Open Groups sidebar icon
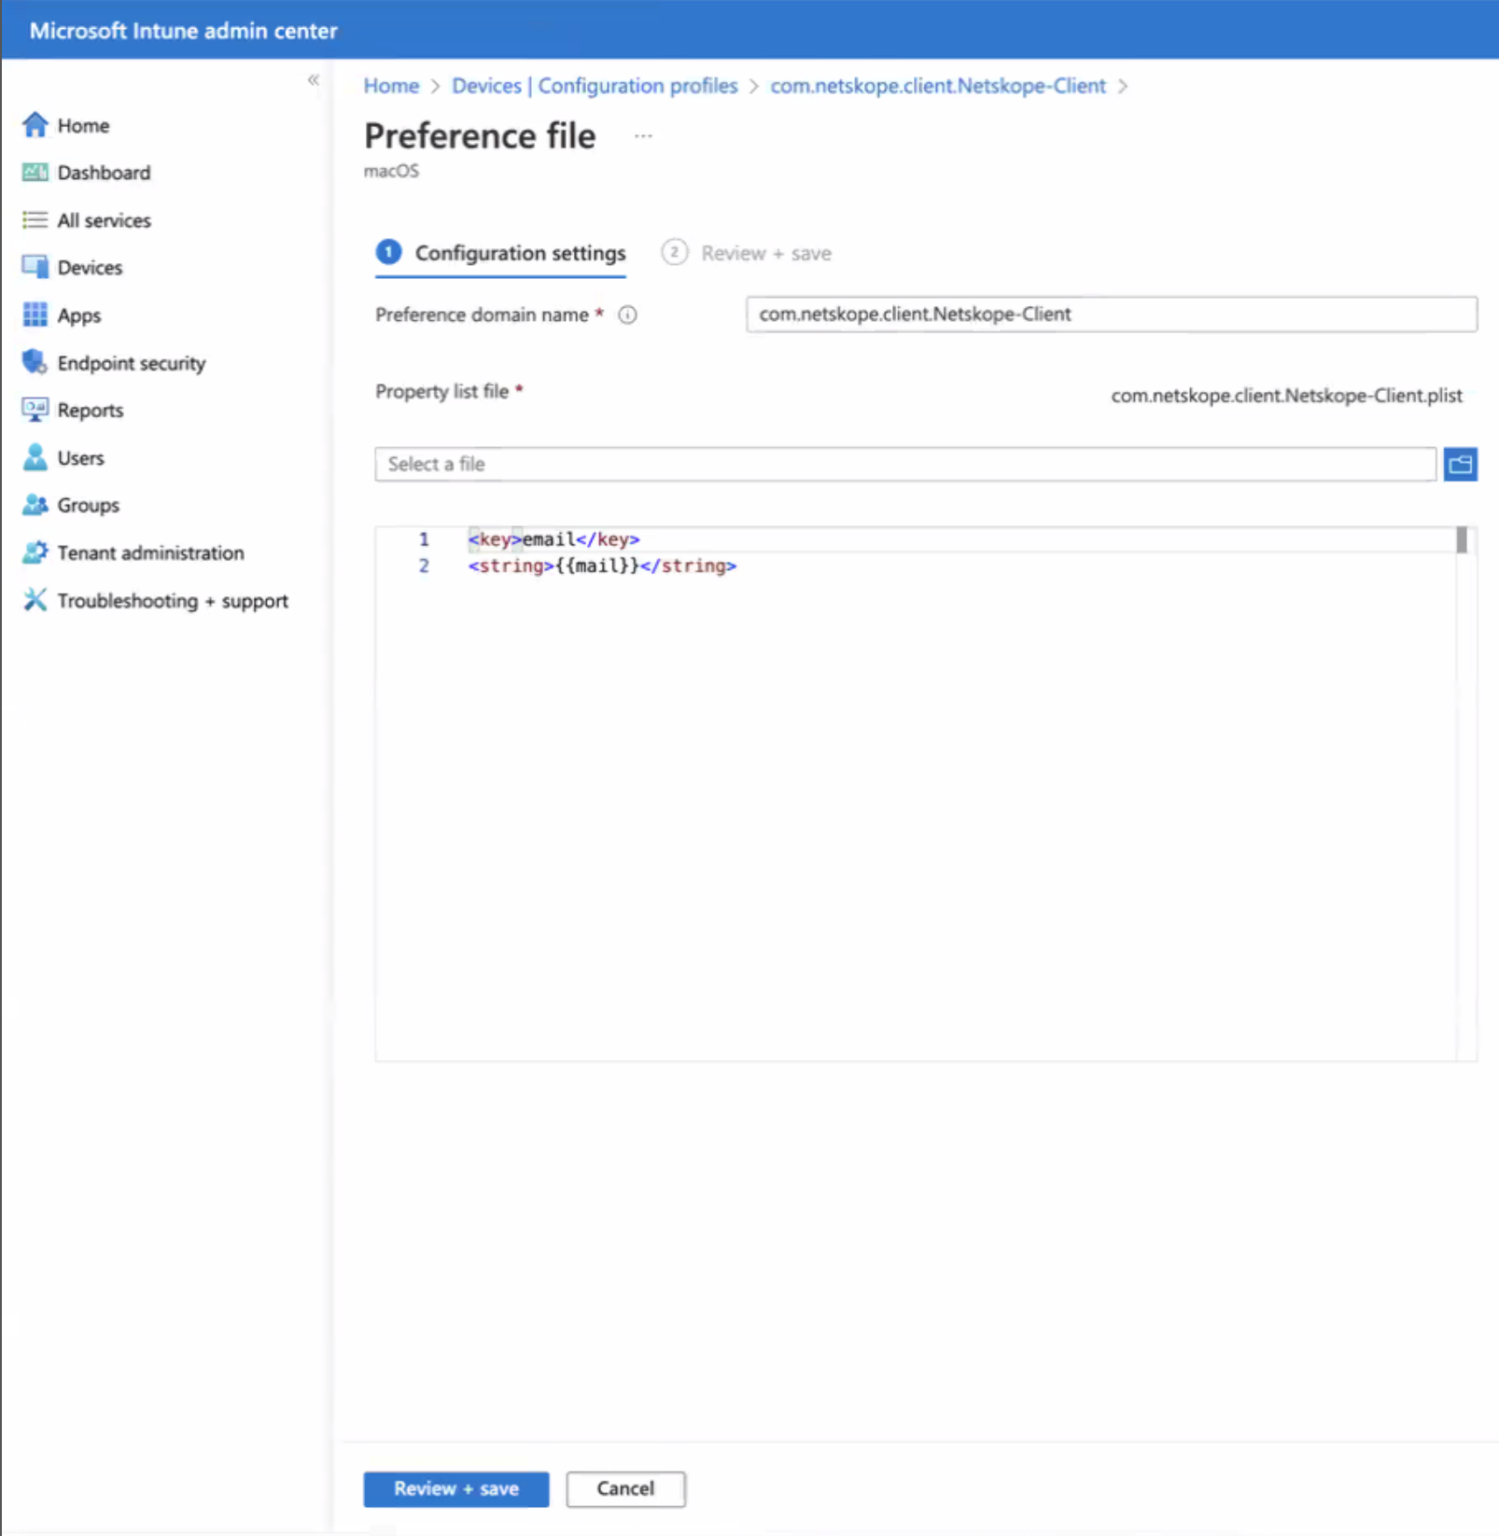This screenshot has width=1499, height=1536. point(35,505)
